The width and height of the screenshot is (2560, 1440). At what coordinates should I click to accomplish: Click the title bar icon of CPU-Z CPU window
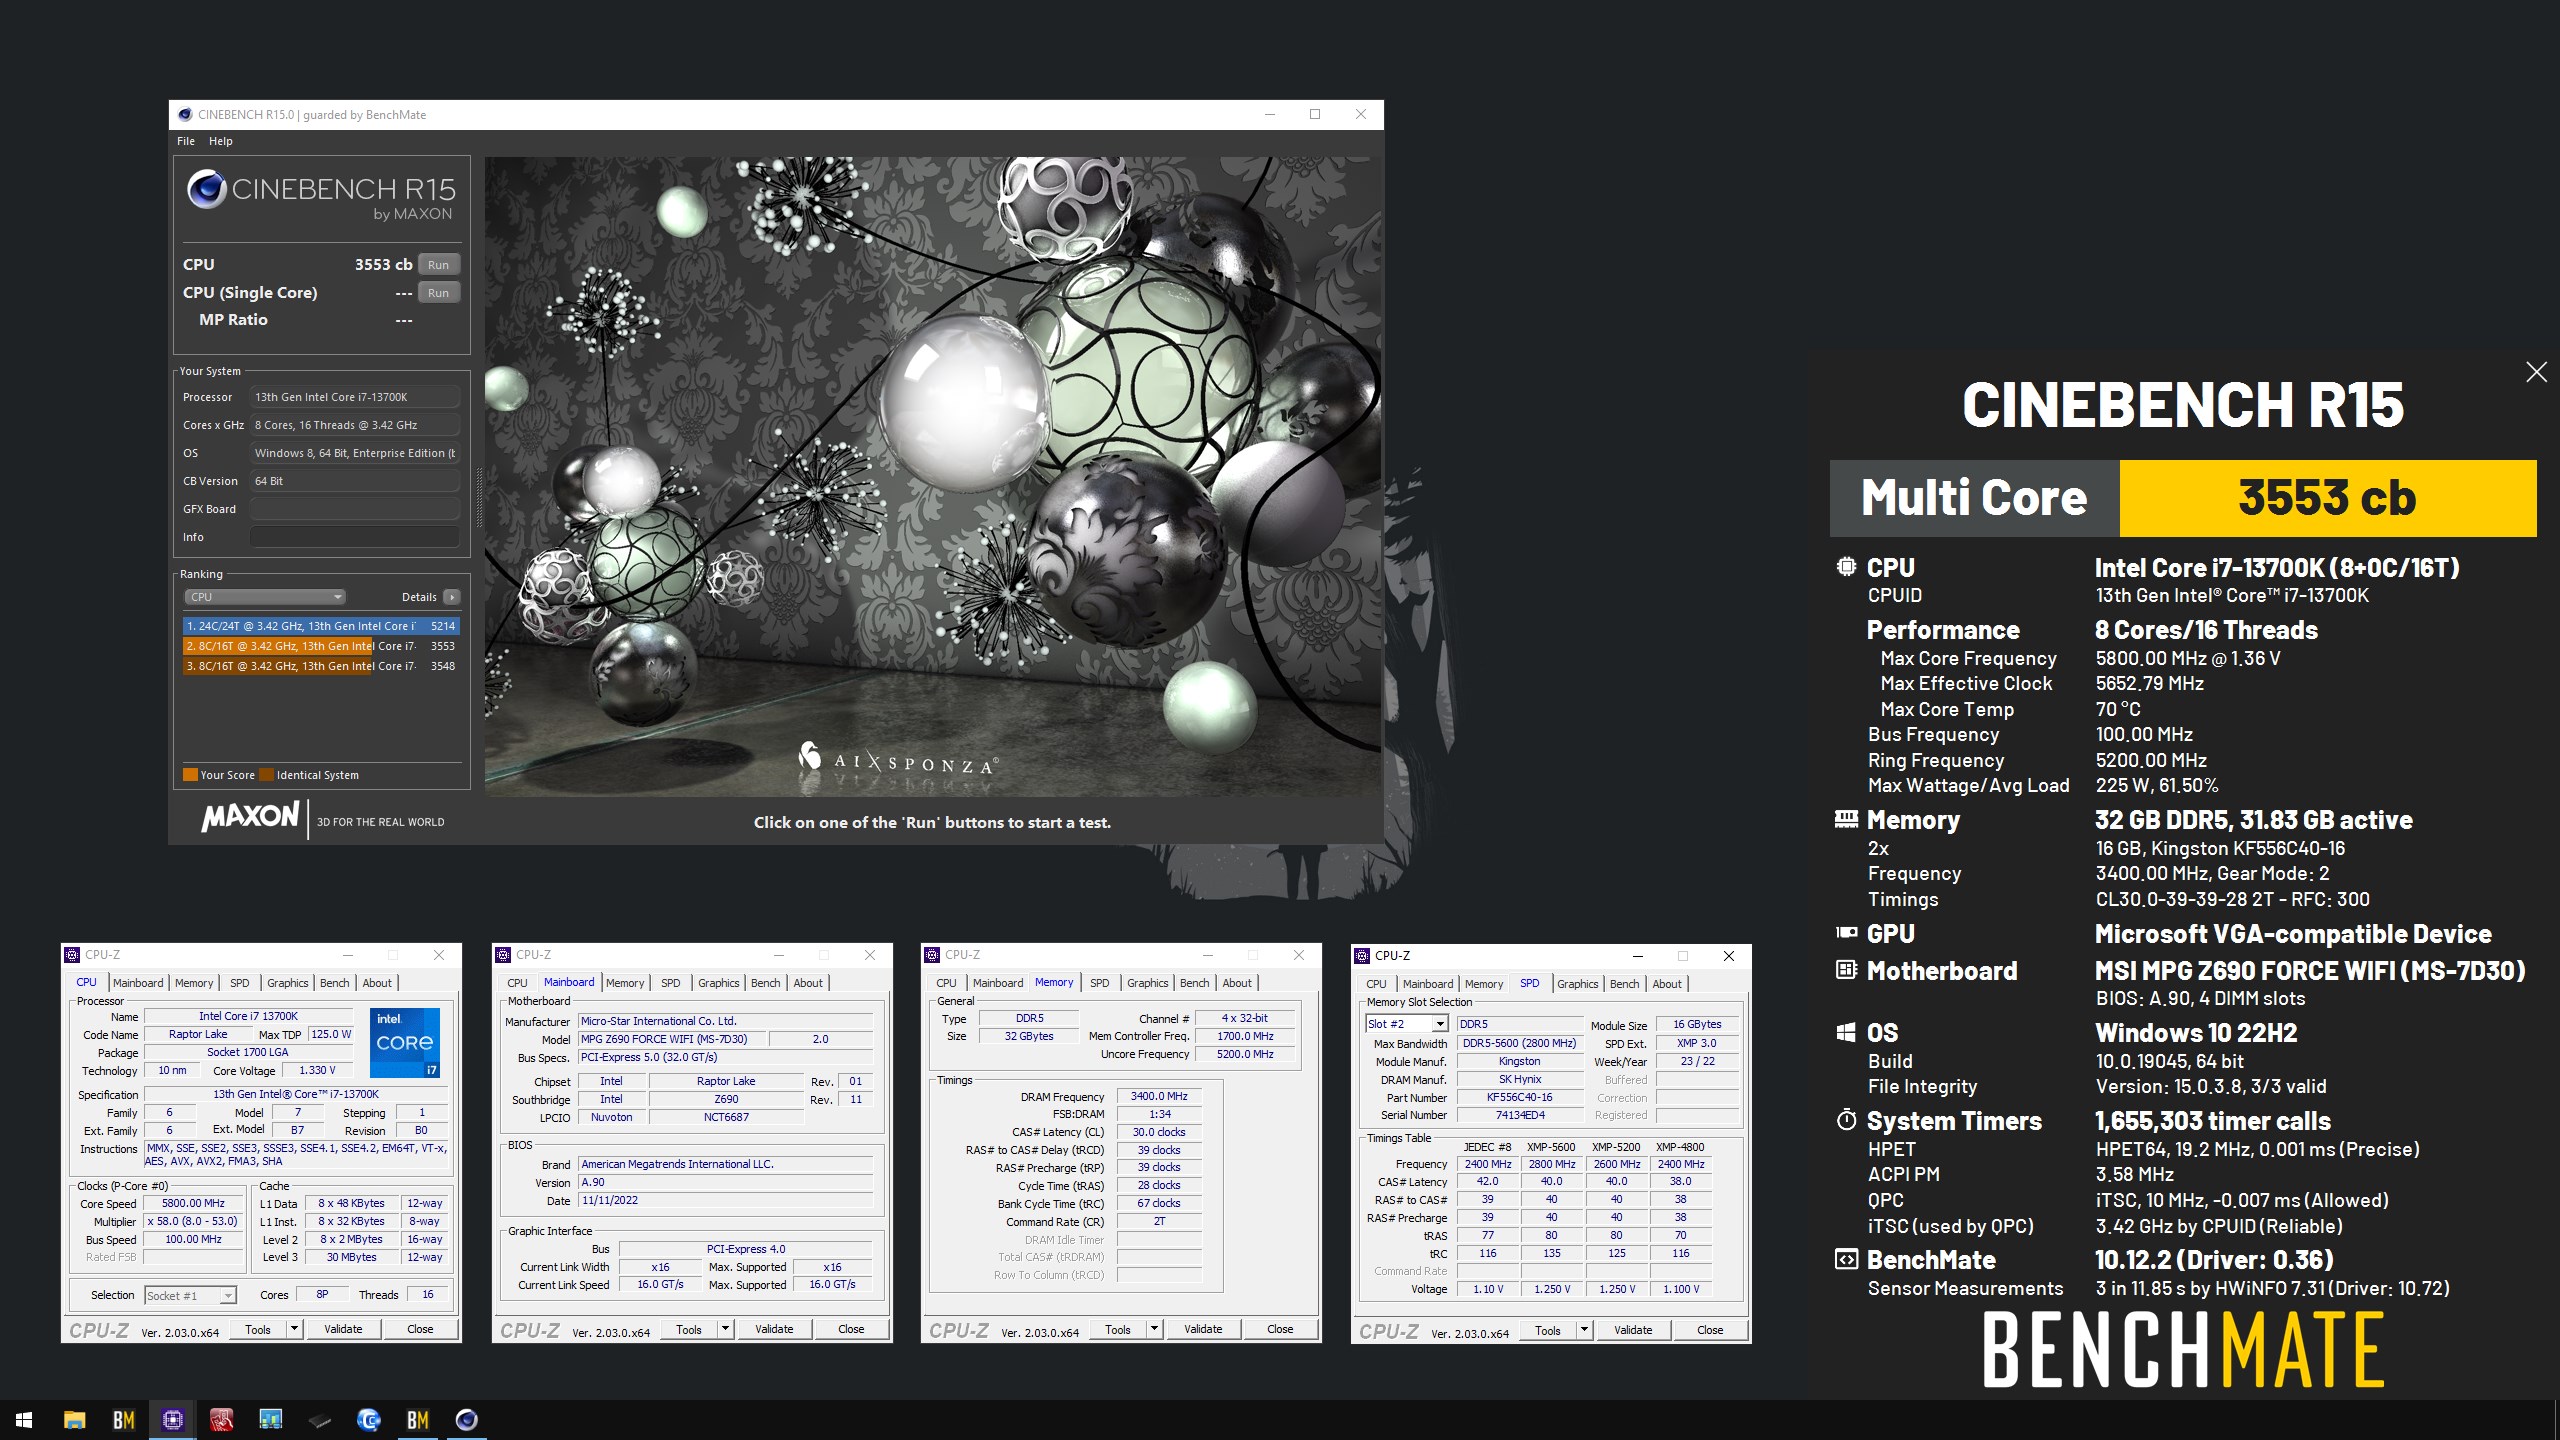[73, 955]
